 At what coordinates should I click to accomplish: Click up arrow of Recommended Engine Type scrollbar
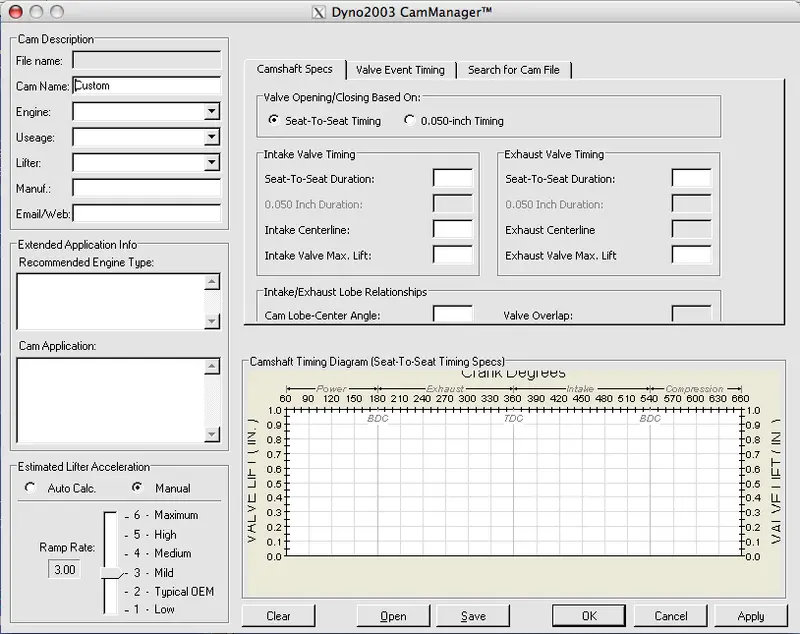tap(212, 282)
